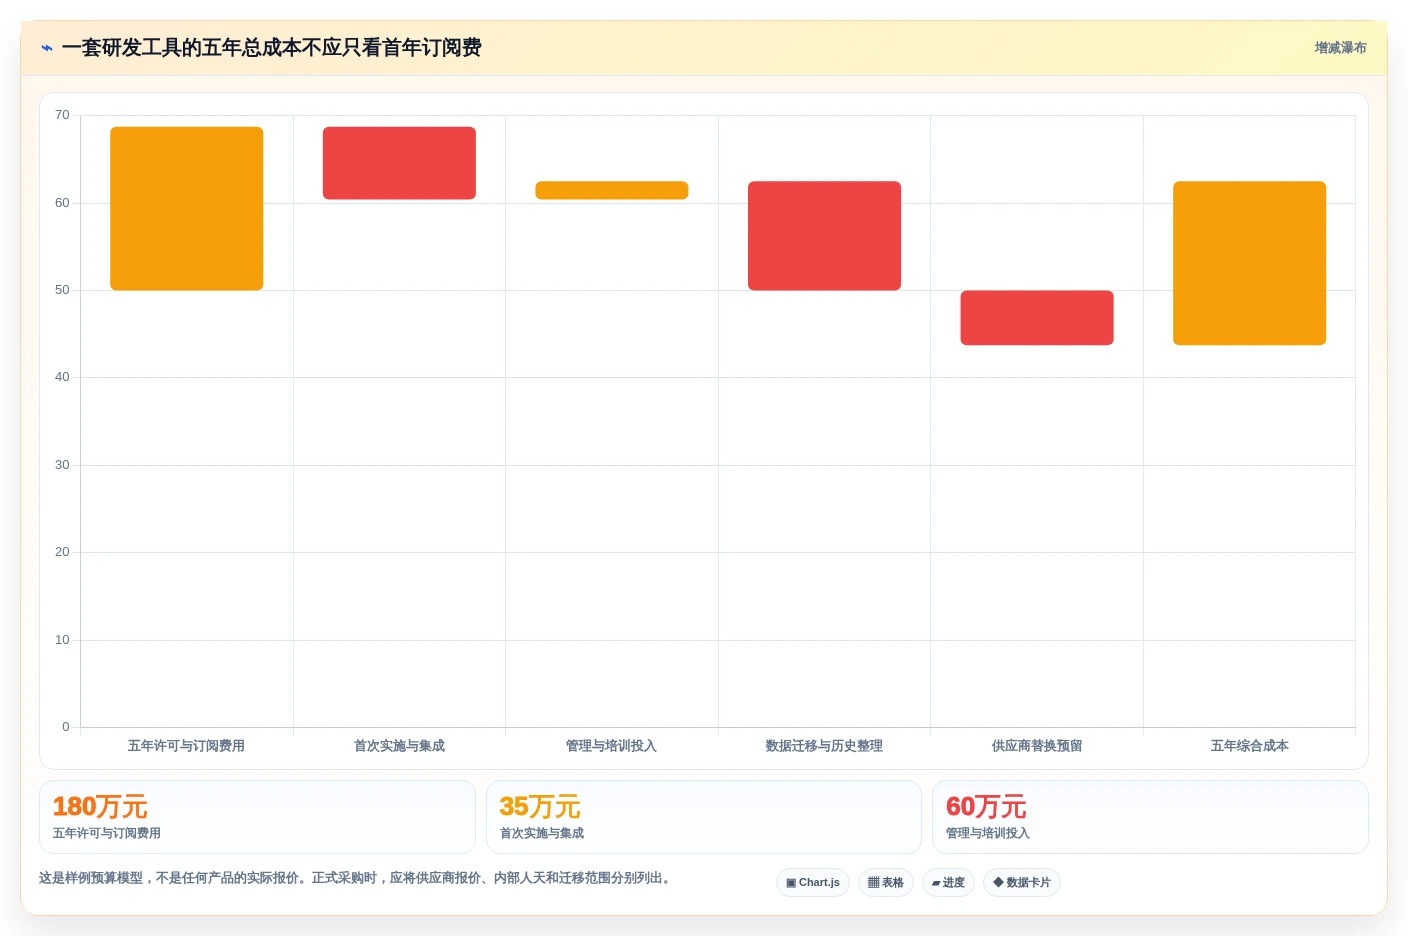Click the x-axis label 供应商替换预留
Viewport: 1408px width, 936px height.
click(x=1037, y=746)
